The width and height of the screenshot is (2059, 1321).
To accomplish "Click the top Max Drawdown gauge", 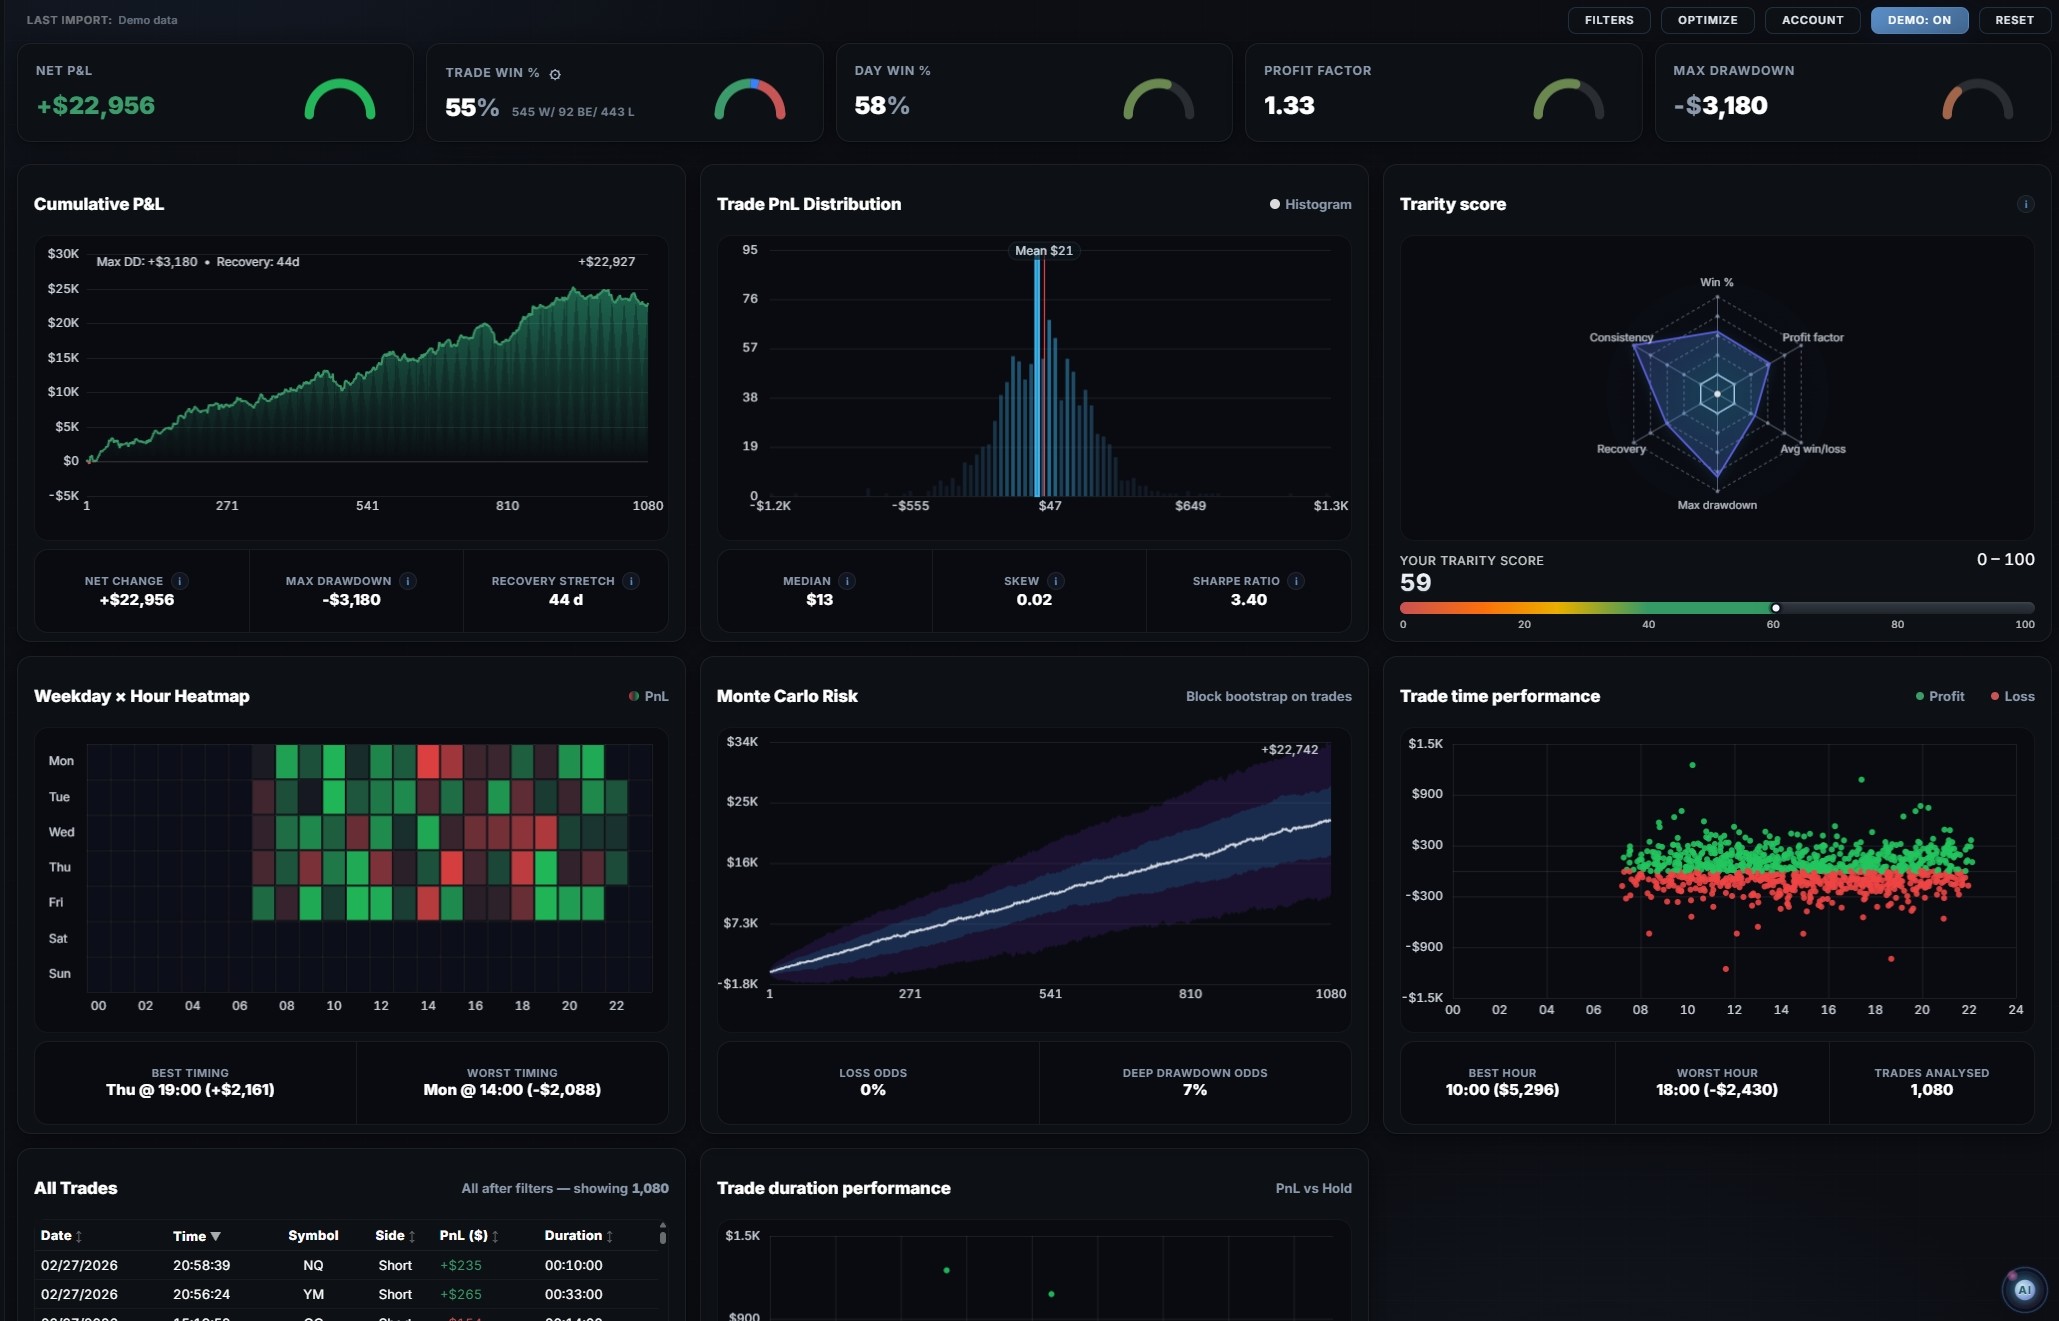I will [1978, 99].
